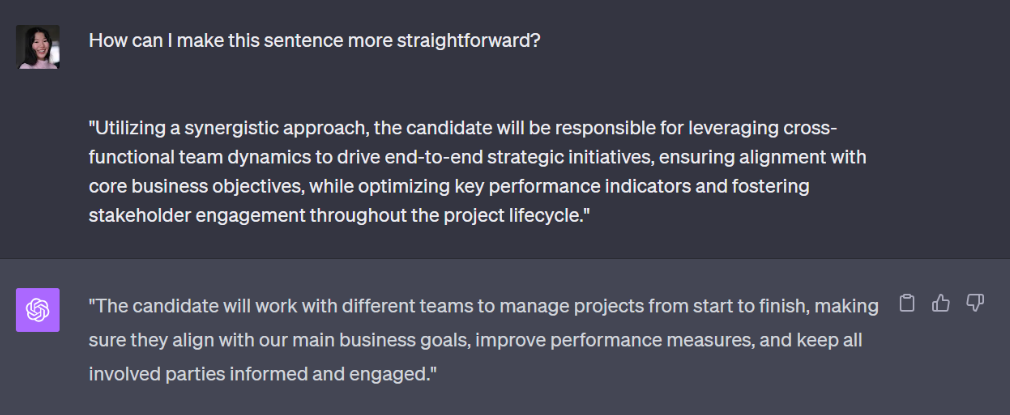Click "main business goals" in the reply
The image size is (1010, 415).
393,340
